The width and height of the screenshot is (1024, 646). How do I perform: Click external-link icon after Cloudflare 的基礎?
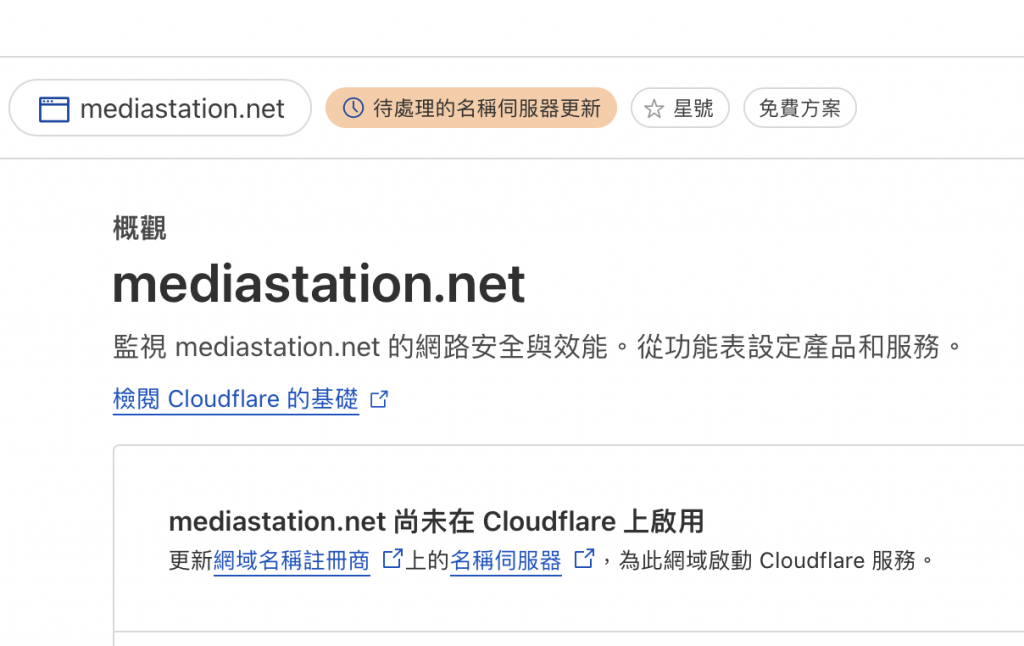point(379,398)
